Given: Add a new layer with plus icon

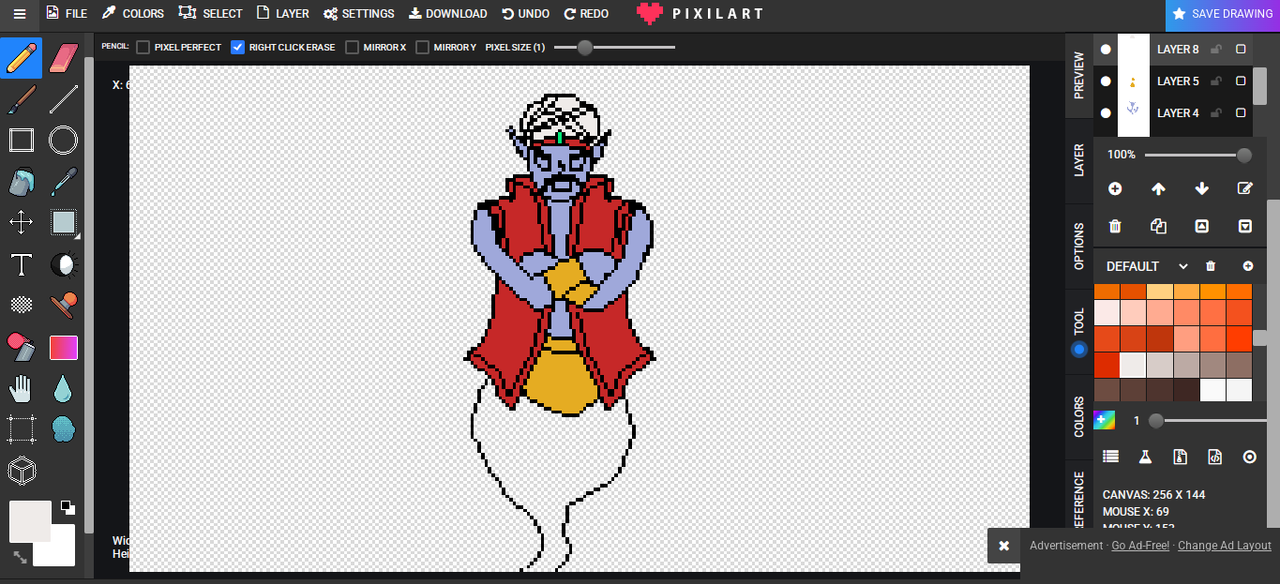Looking at the screenshot, I should (x=1115, y=189).
